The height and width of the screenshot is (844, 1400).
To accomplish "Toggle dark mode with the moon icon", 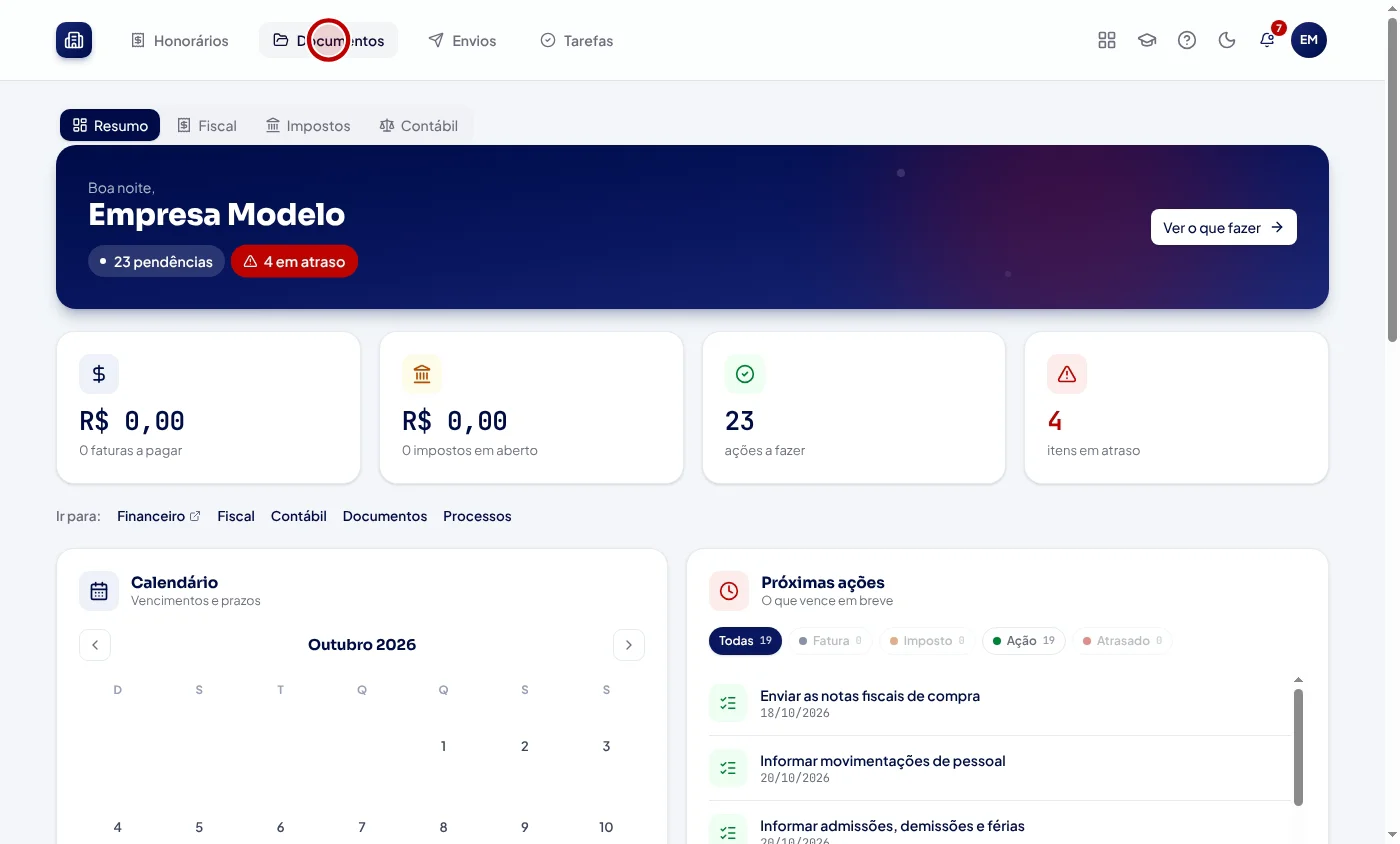I will click(1227, 40).
